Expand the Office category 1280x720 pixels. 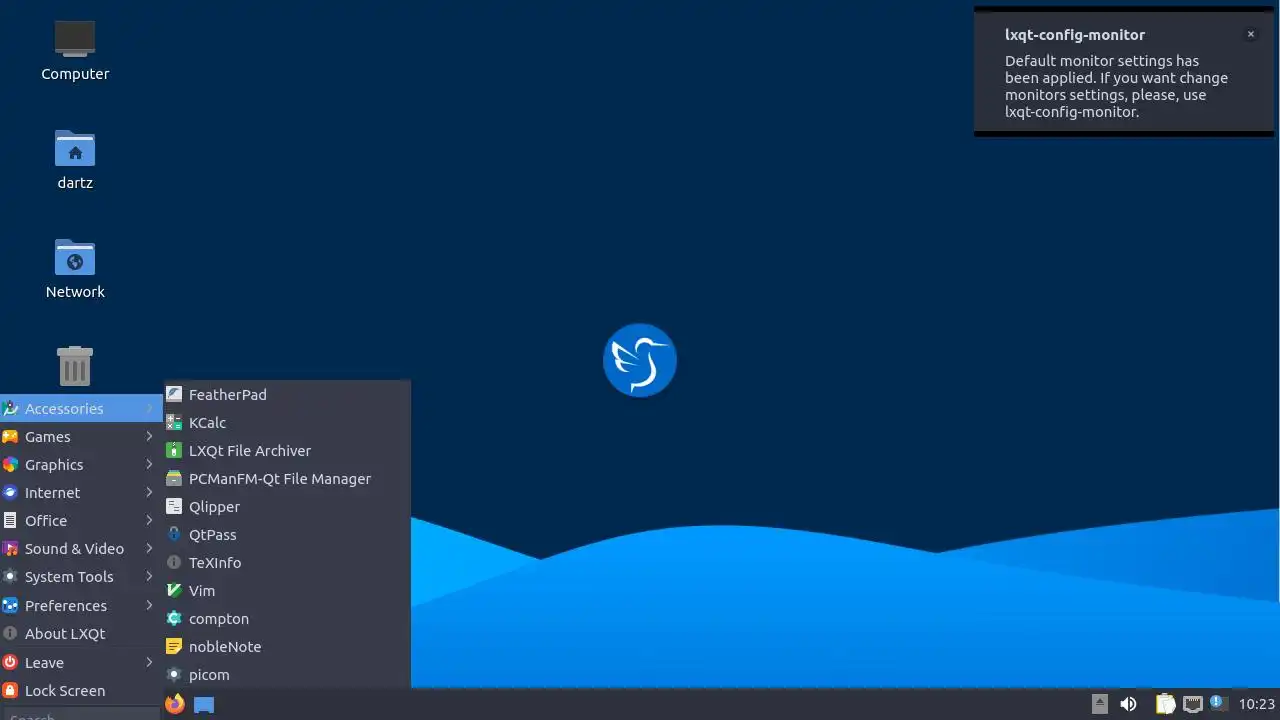click(80, 520)
